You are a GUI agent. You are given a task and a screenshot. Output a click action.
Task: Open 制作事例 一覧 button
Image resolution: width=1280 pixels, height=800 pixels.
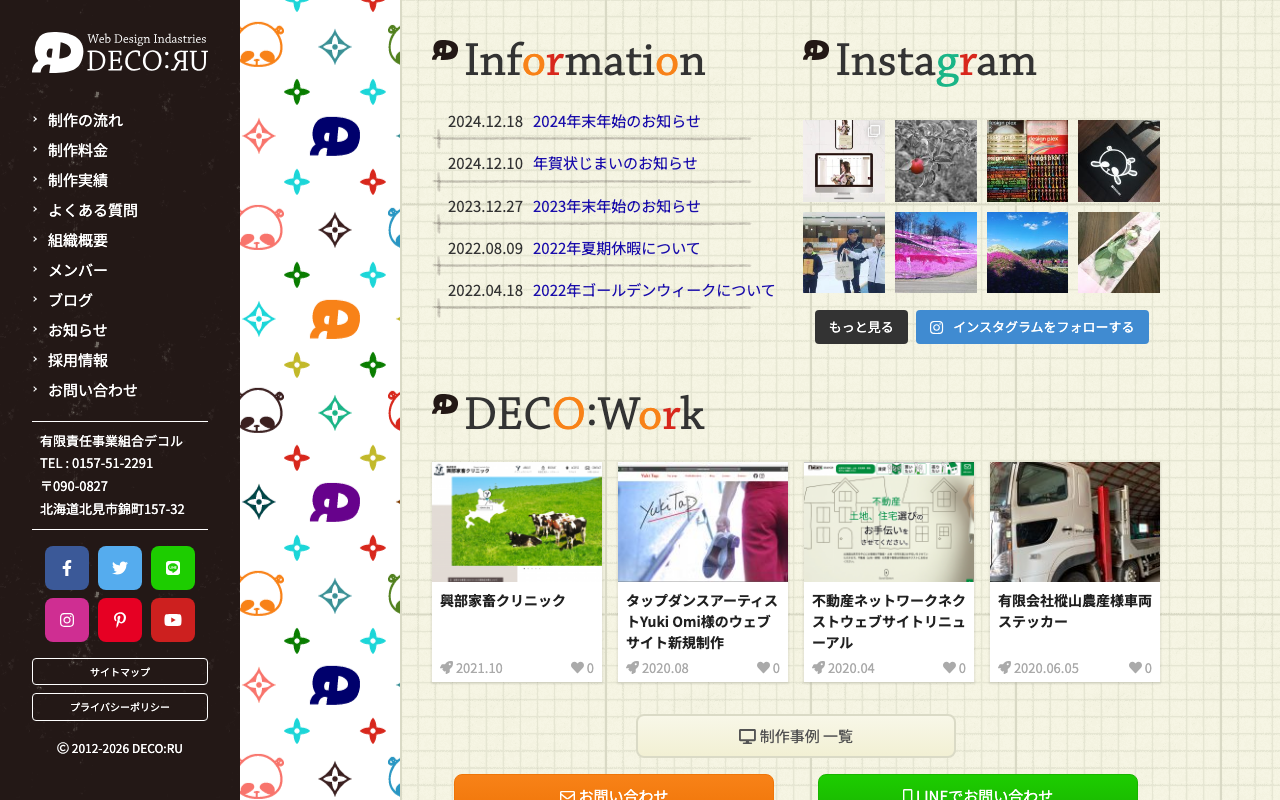796,736
